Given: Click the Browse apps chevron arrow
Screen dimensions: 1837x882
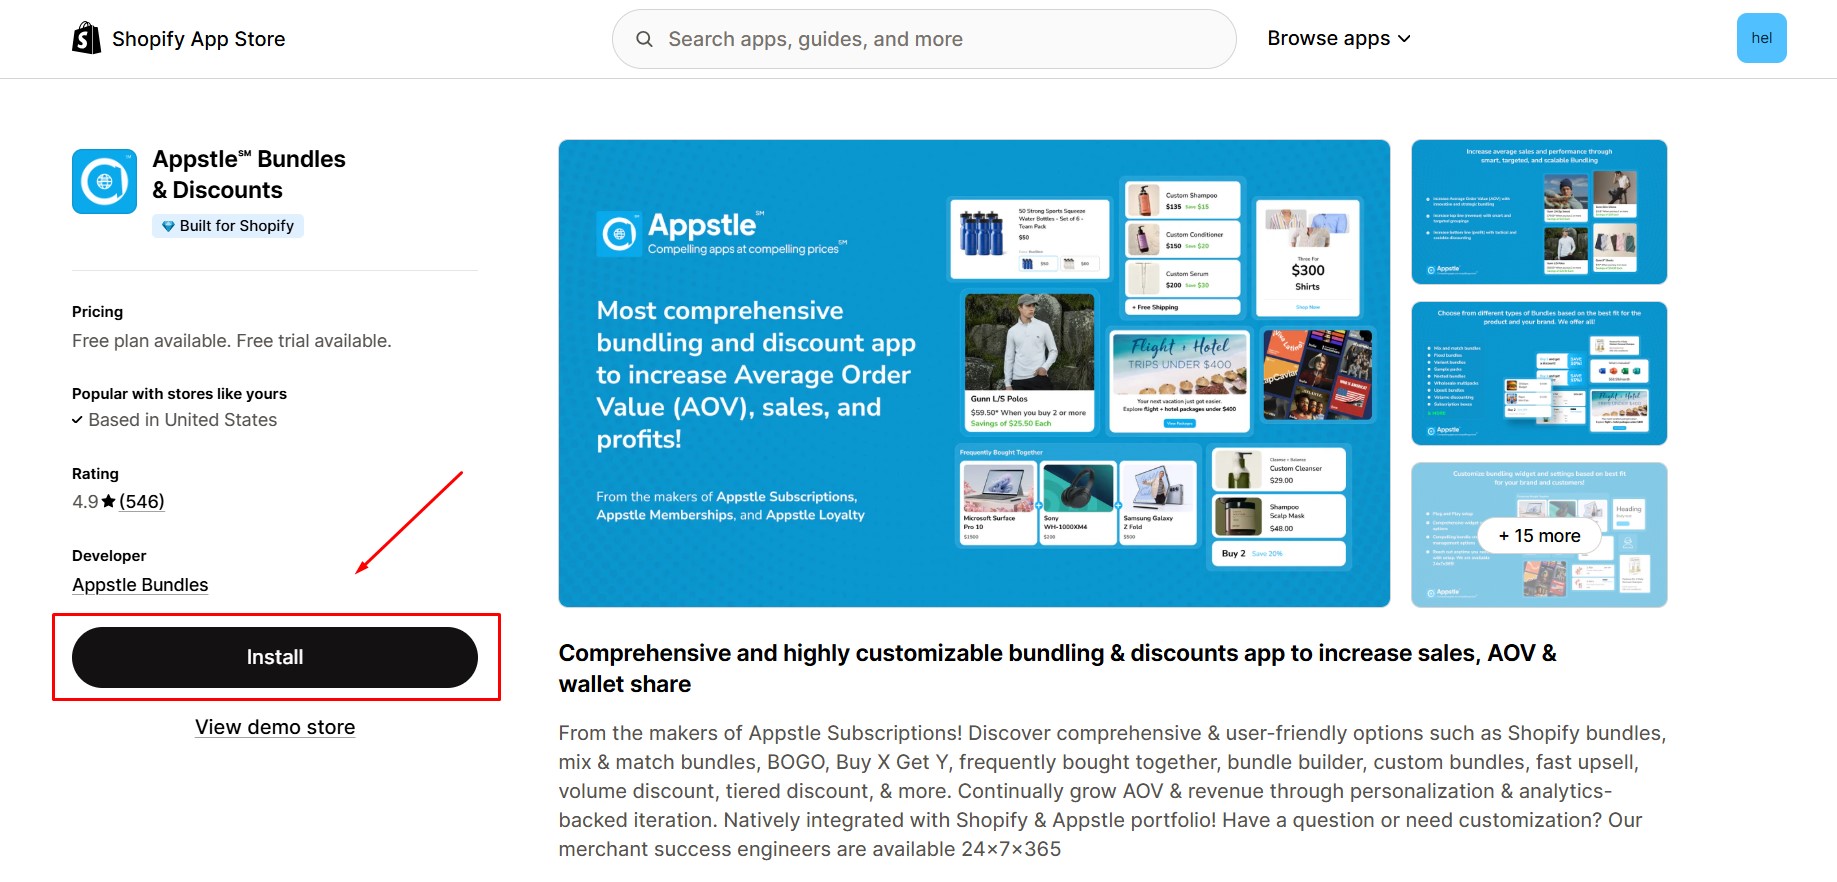Looking at the screenshot, I should [1404, 39].
